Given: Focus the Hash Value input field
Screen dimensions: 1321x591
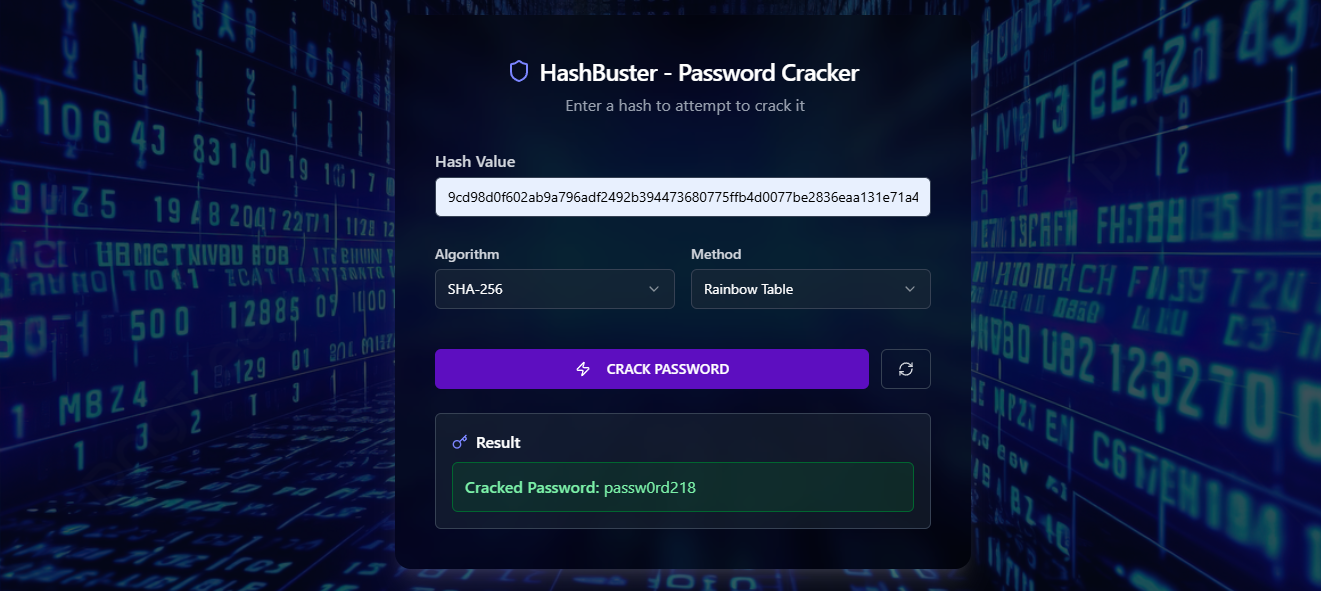Looking at the screenshot, I should click(683, 197).
